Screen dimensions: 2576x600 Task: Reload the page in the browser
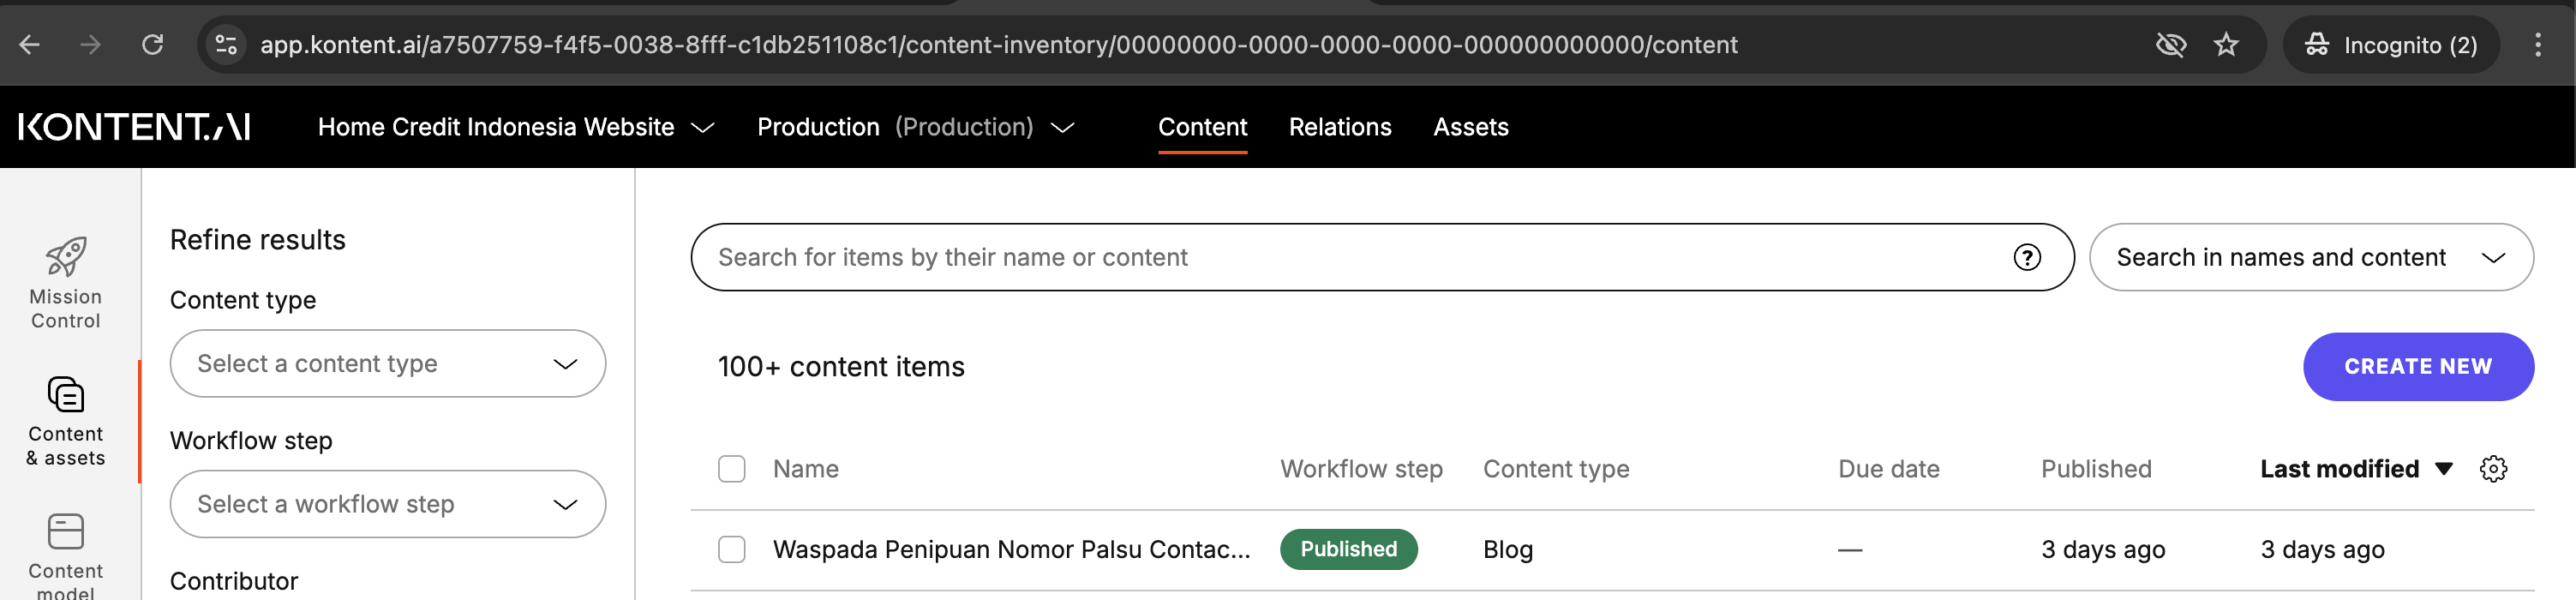click(152, 45)
